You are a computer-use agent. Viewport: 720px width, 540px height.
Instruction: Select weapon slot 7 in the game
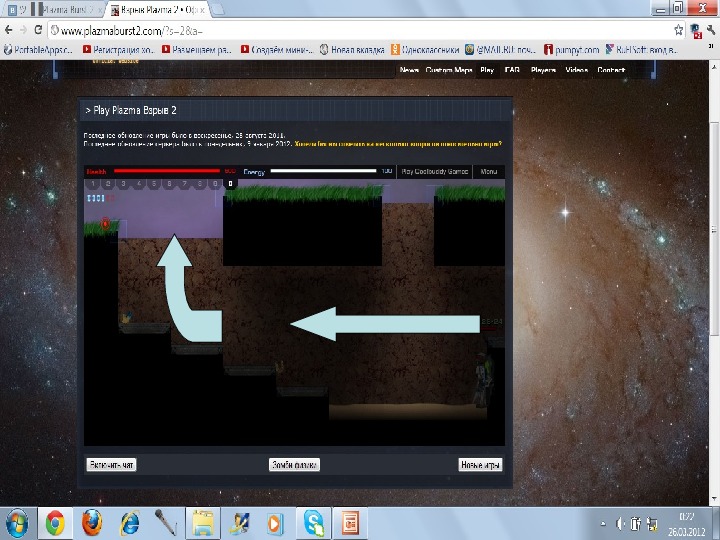pos(185,184)
